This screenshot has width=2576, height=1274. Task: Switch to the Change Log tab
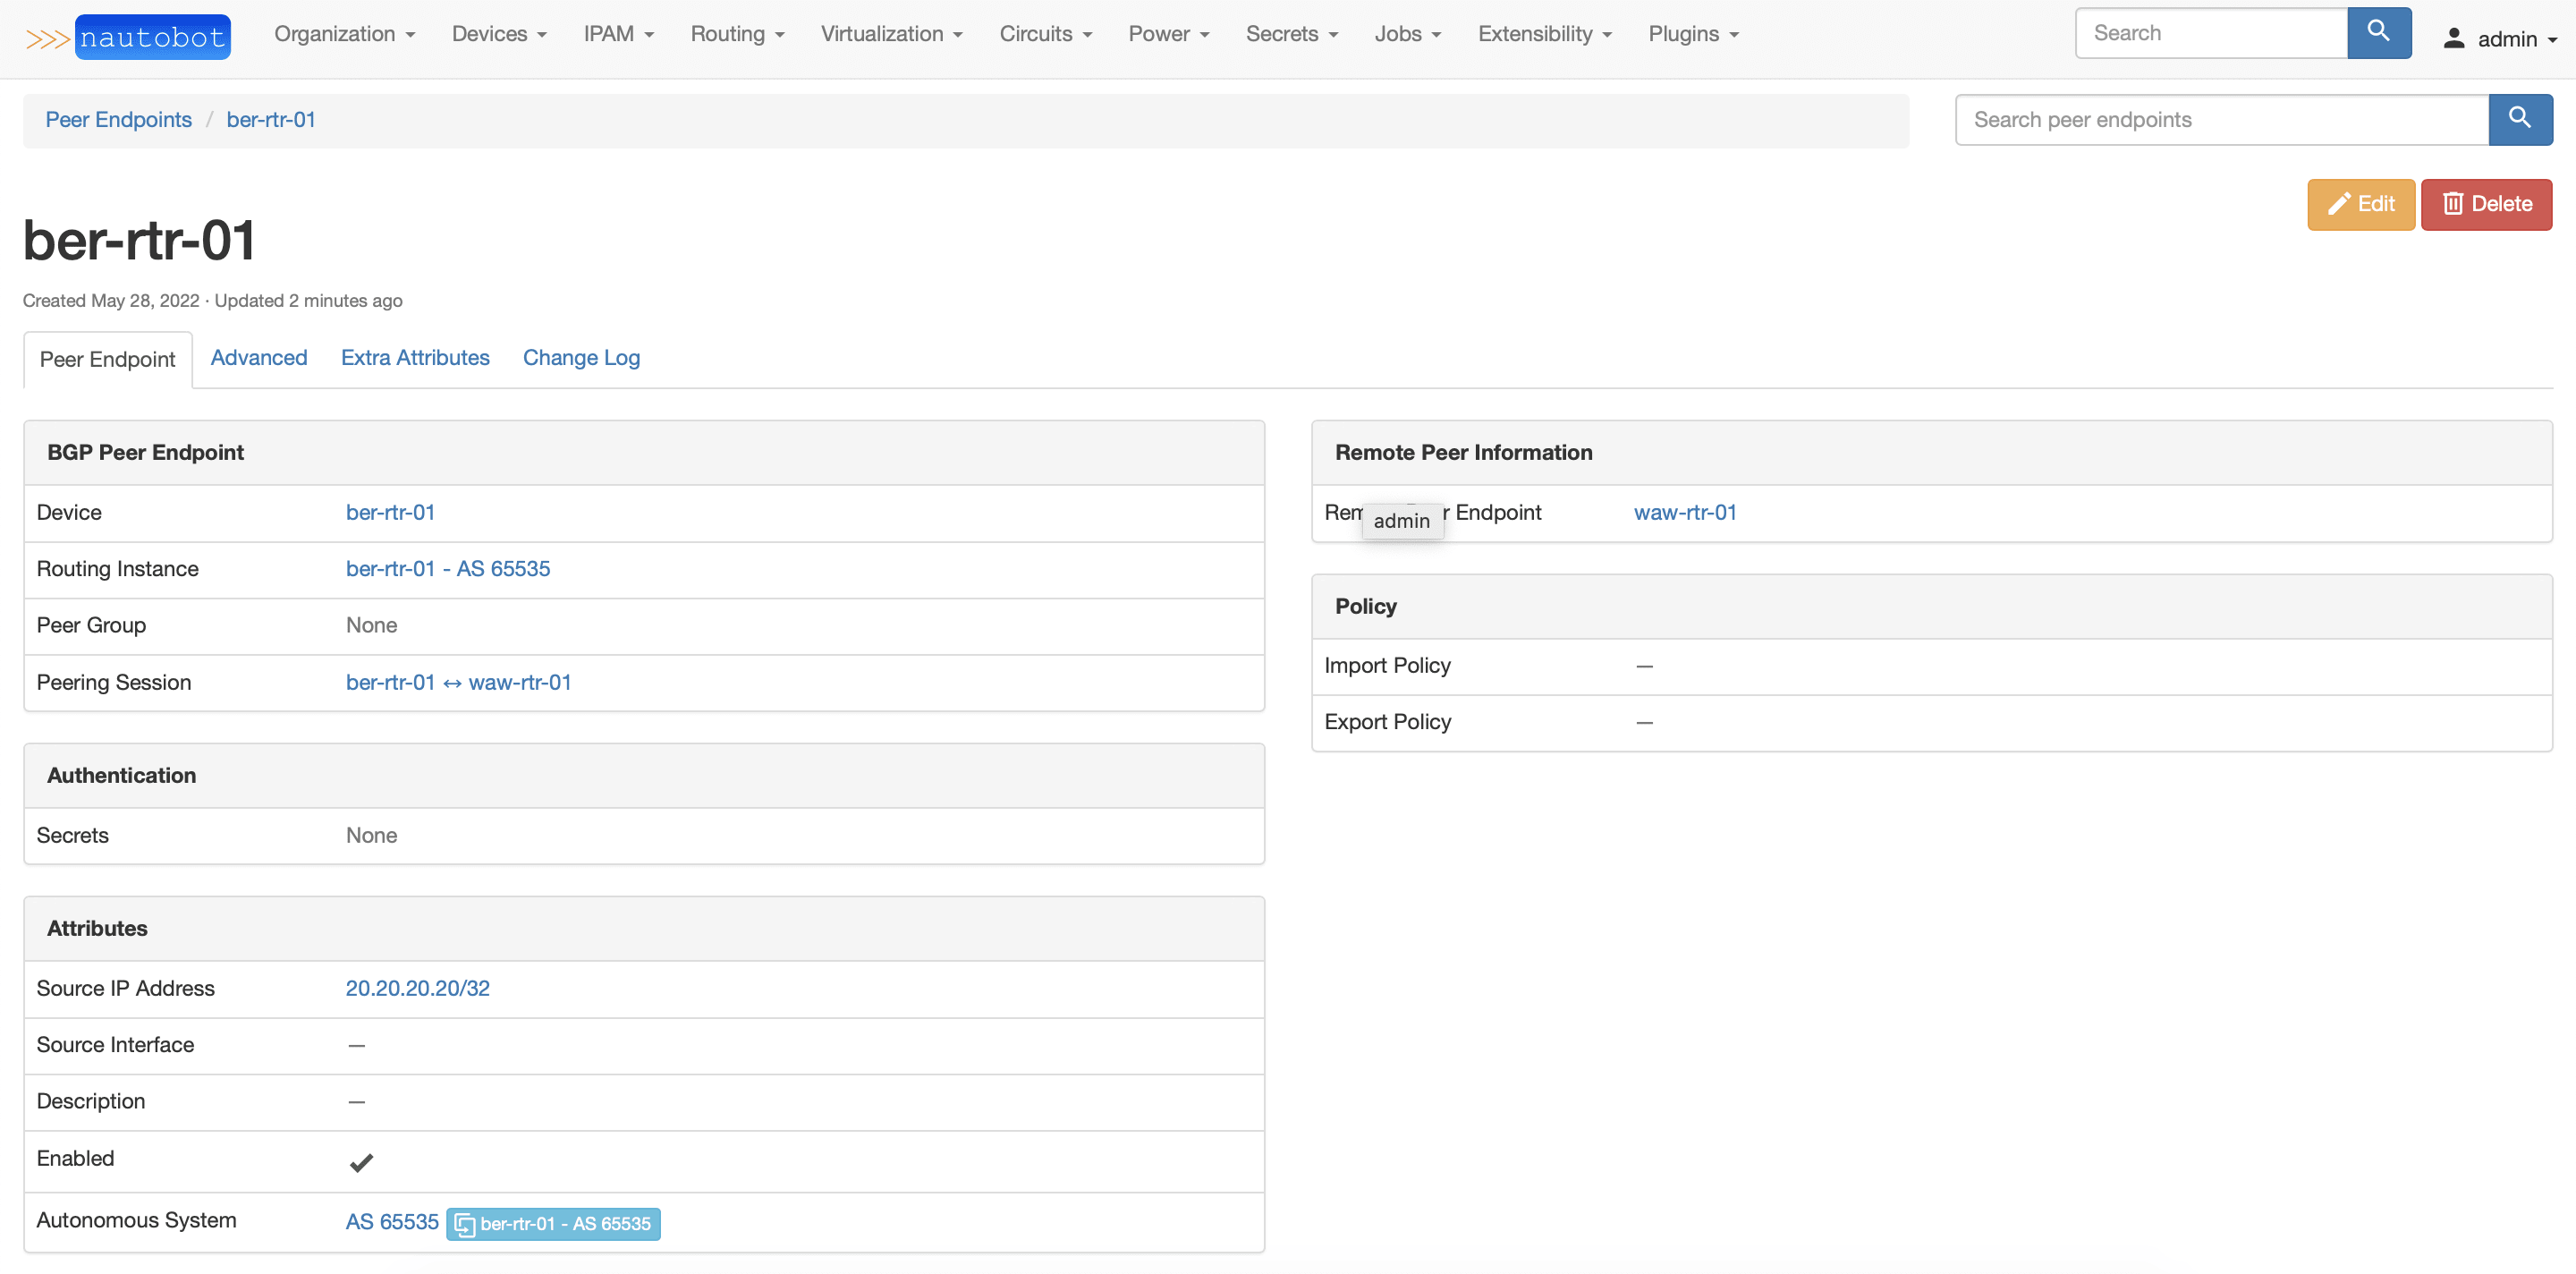(581, 358)
